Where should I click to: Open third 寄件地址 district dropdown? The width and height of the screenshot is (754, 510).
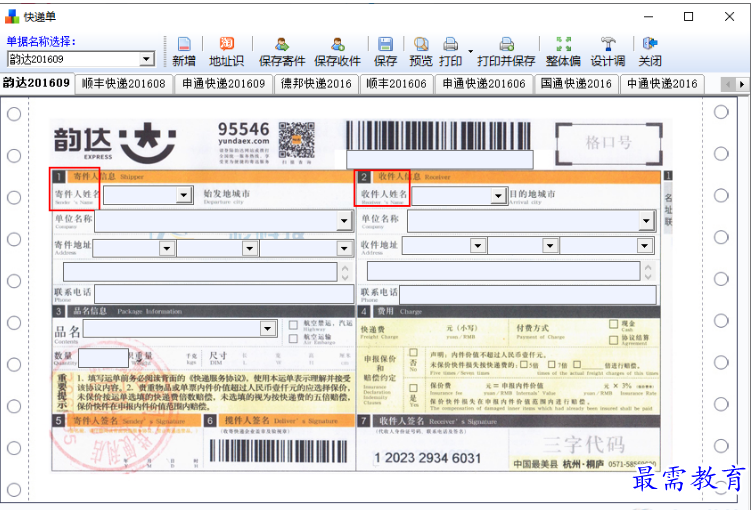point(344,249)
